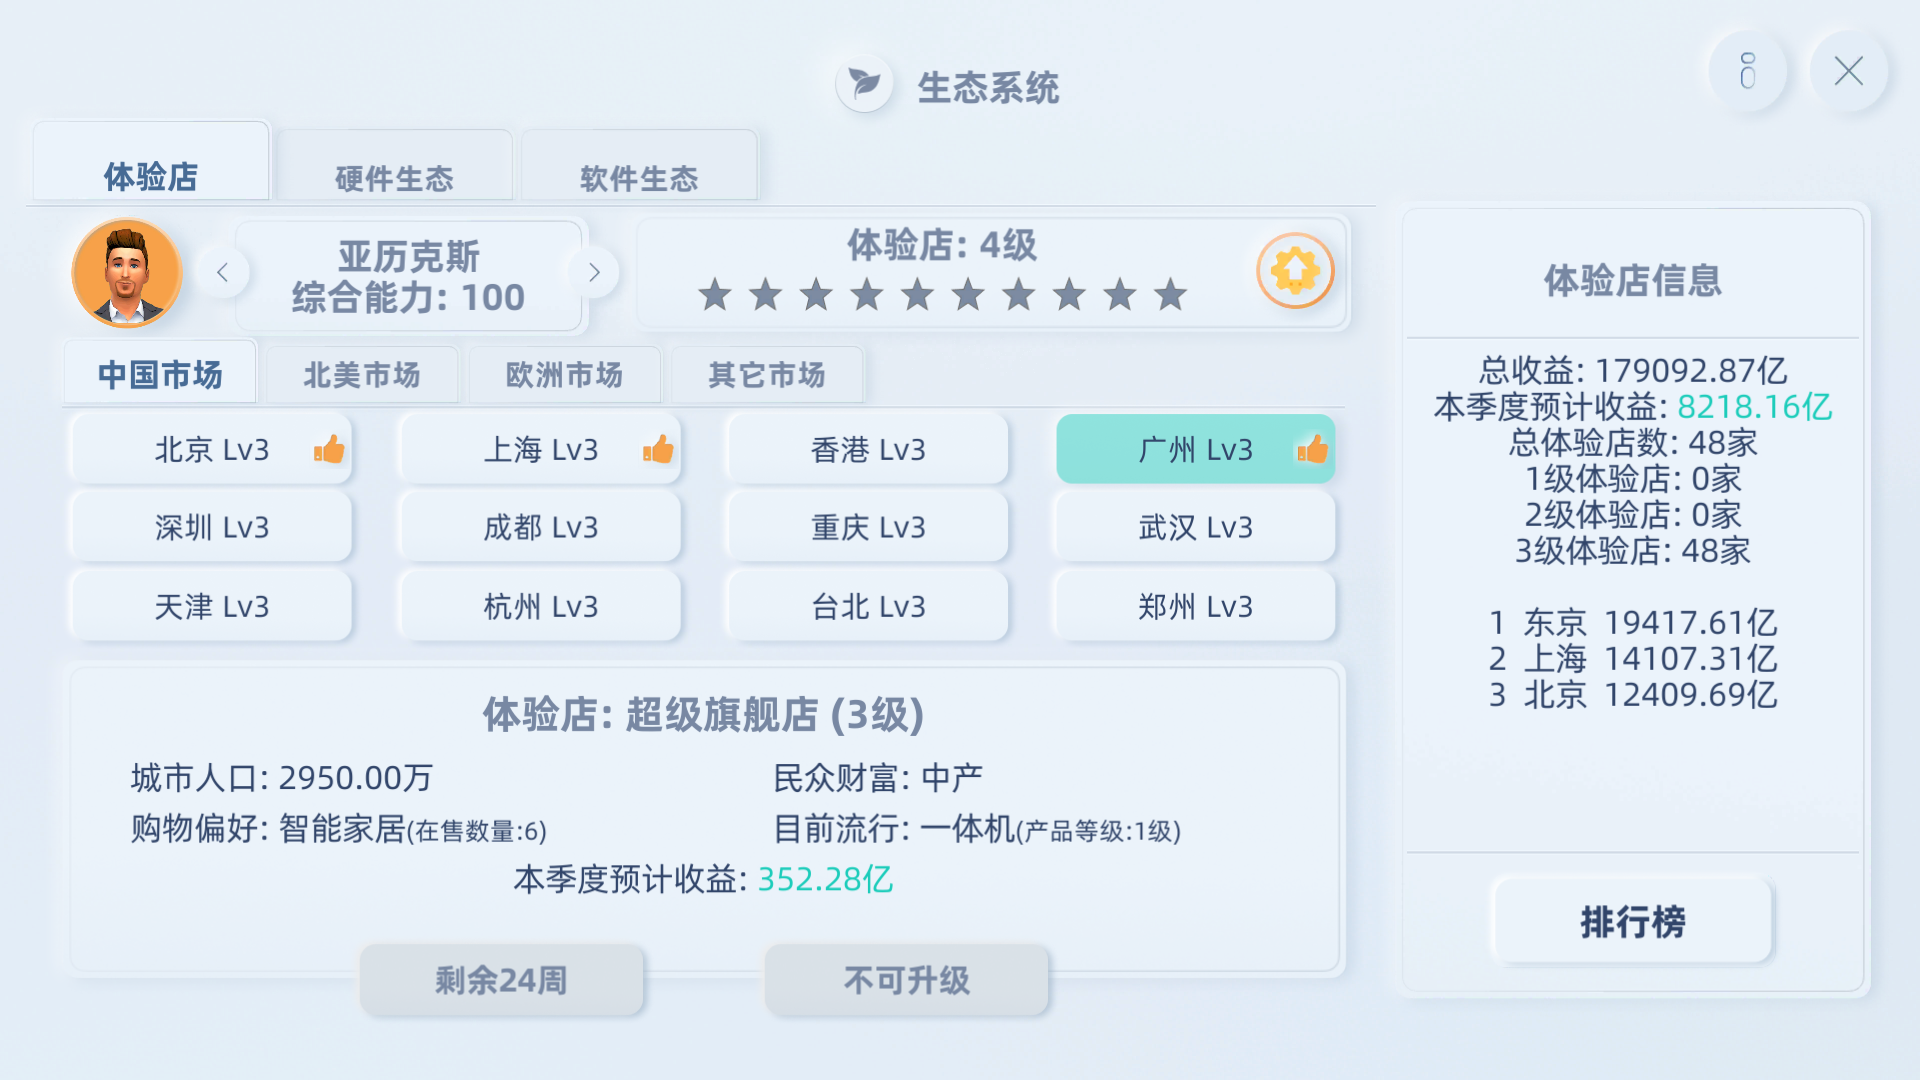Open the 排行榜 ranking button
Screen dimensions: 1920x1080
point(1633,921)
